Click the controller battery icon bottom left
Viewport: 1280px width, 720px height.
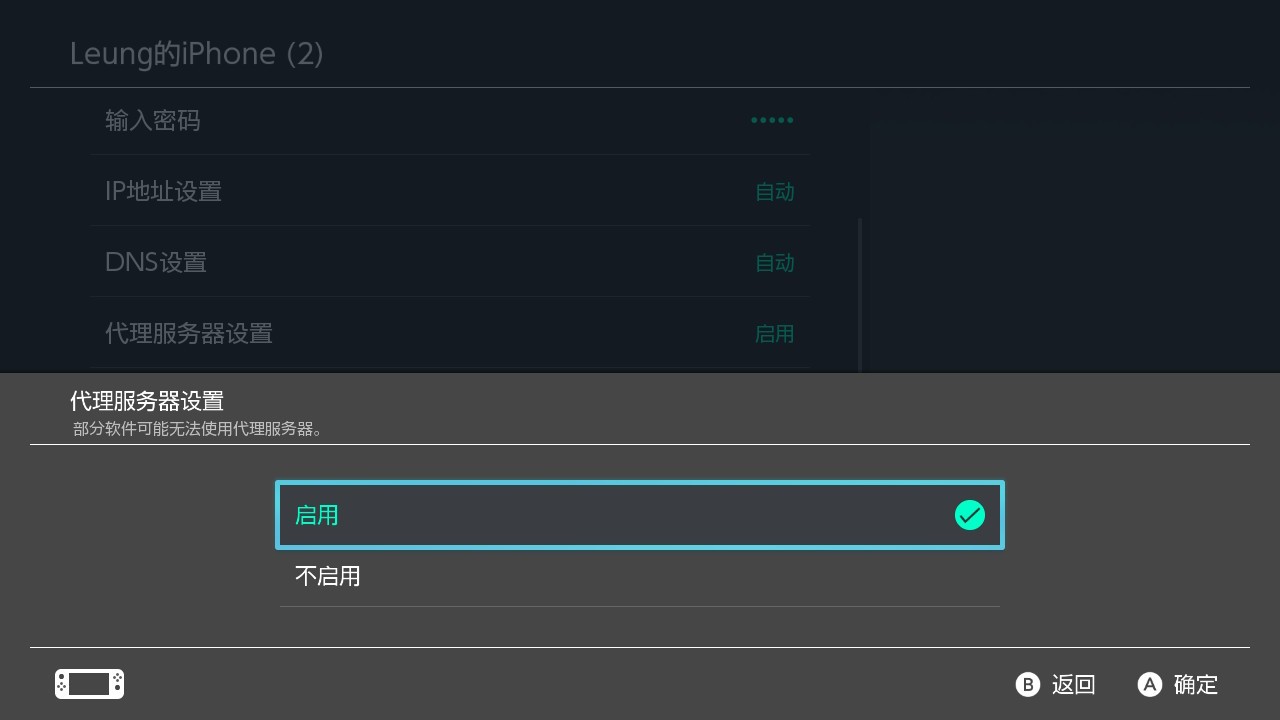[89, 684]
